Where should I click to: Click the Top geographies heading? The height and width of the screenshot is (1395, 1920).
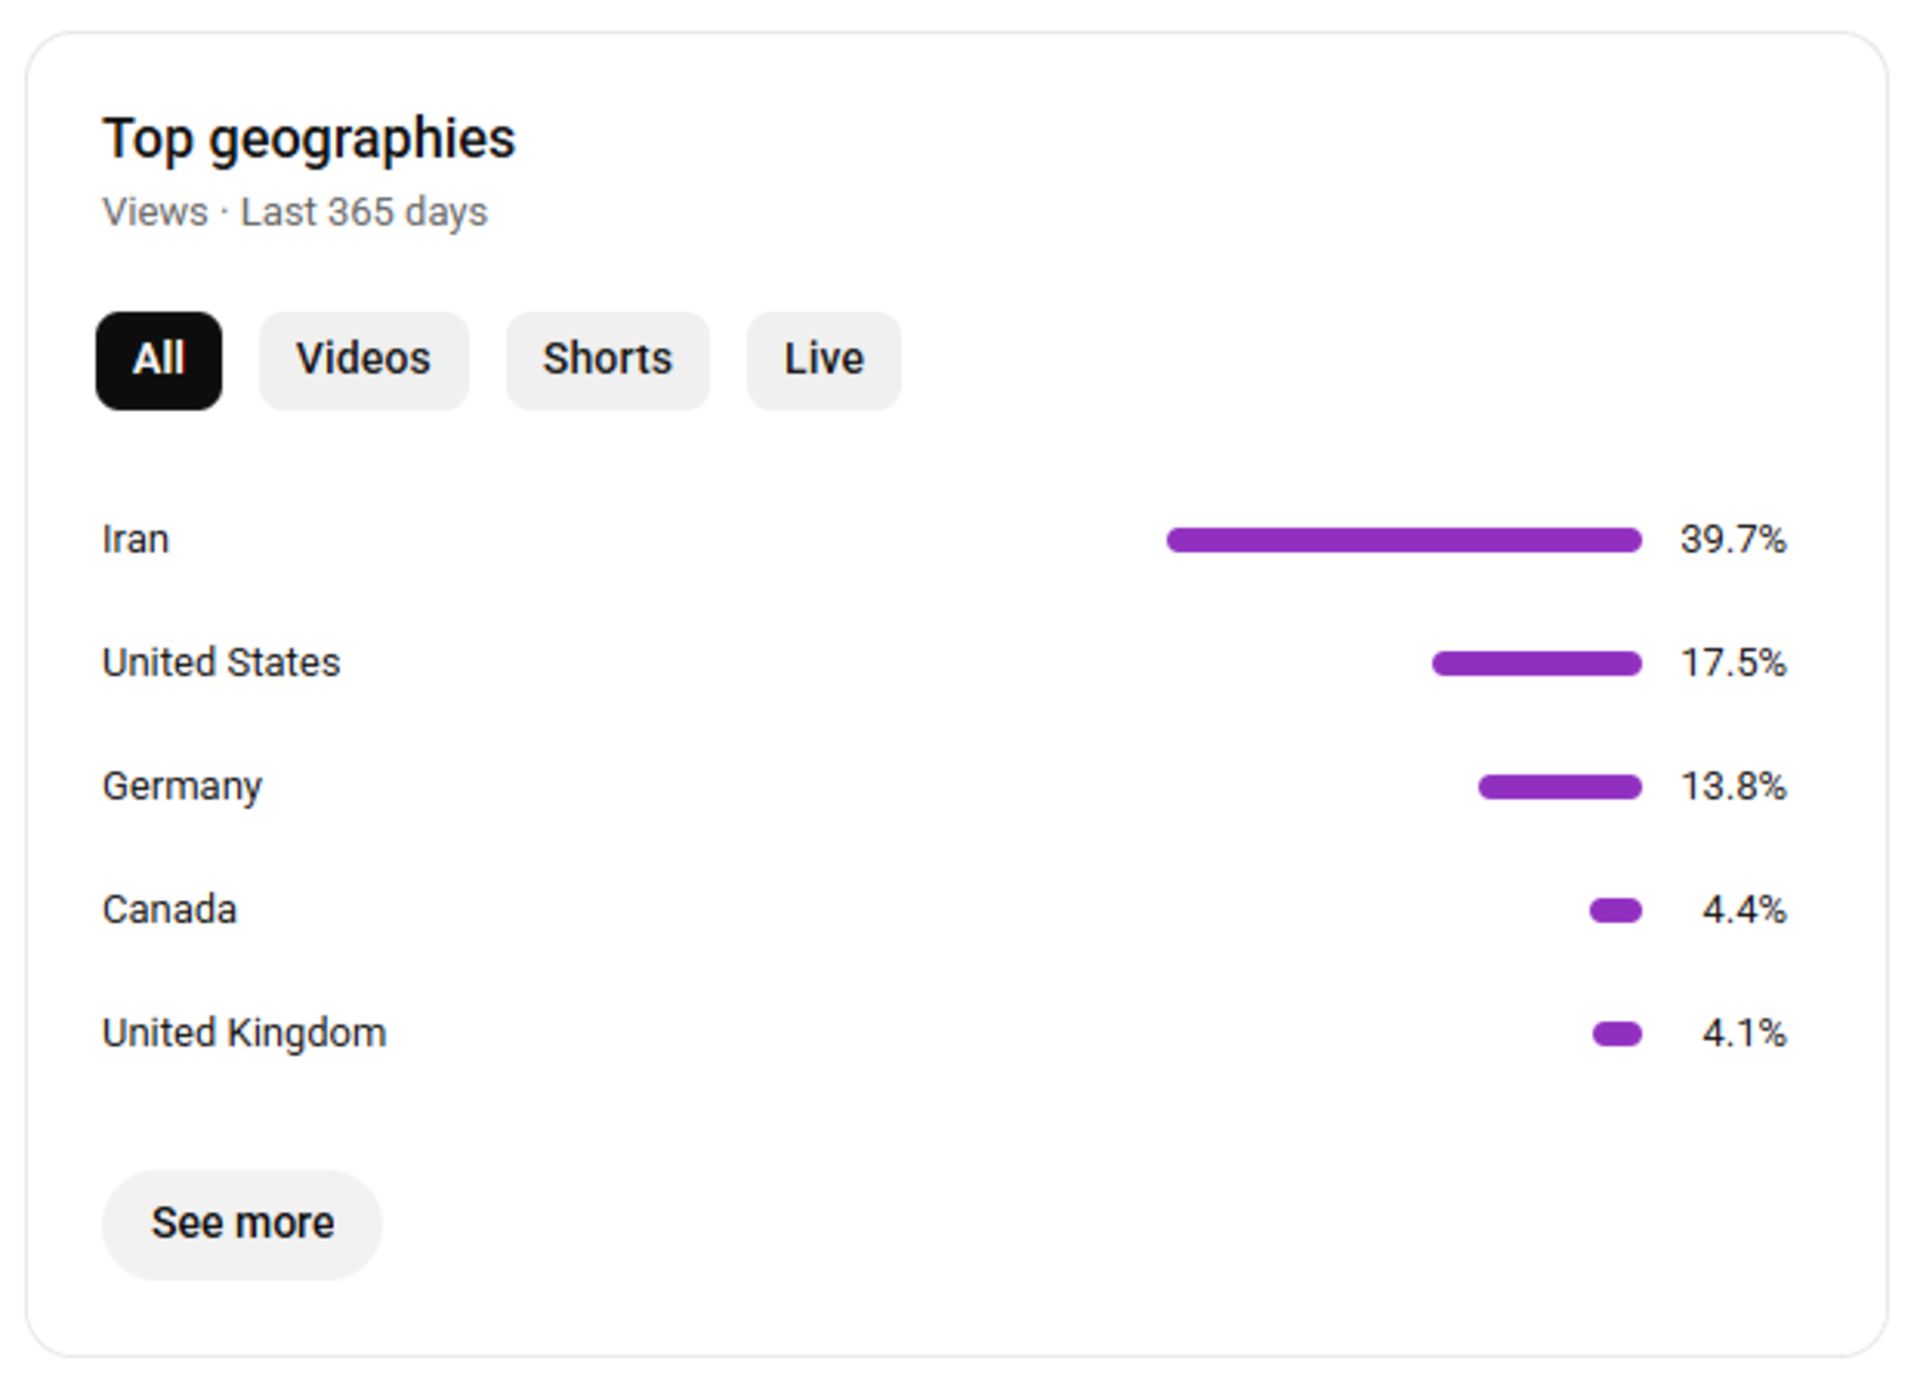[308, 138]
